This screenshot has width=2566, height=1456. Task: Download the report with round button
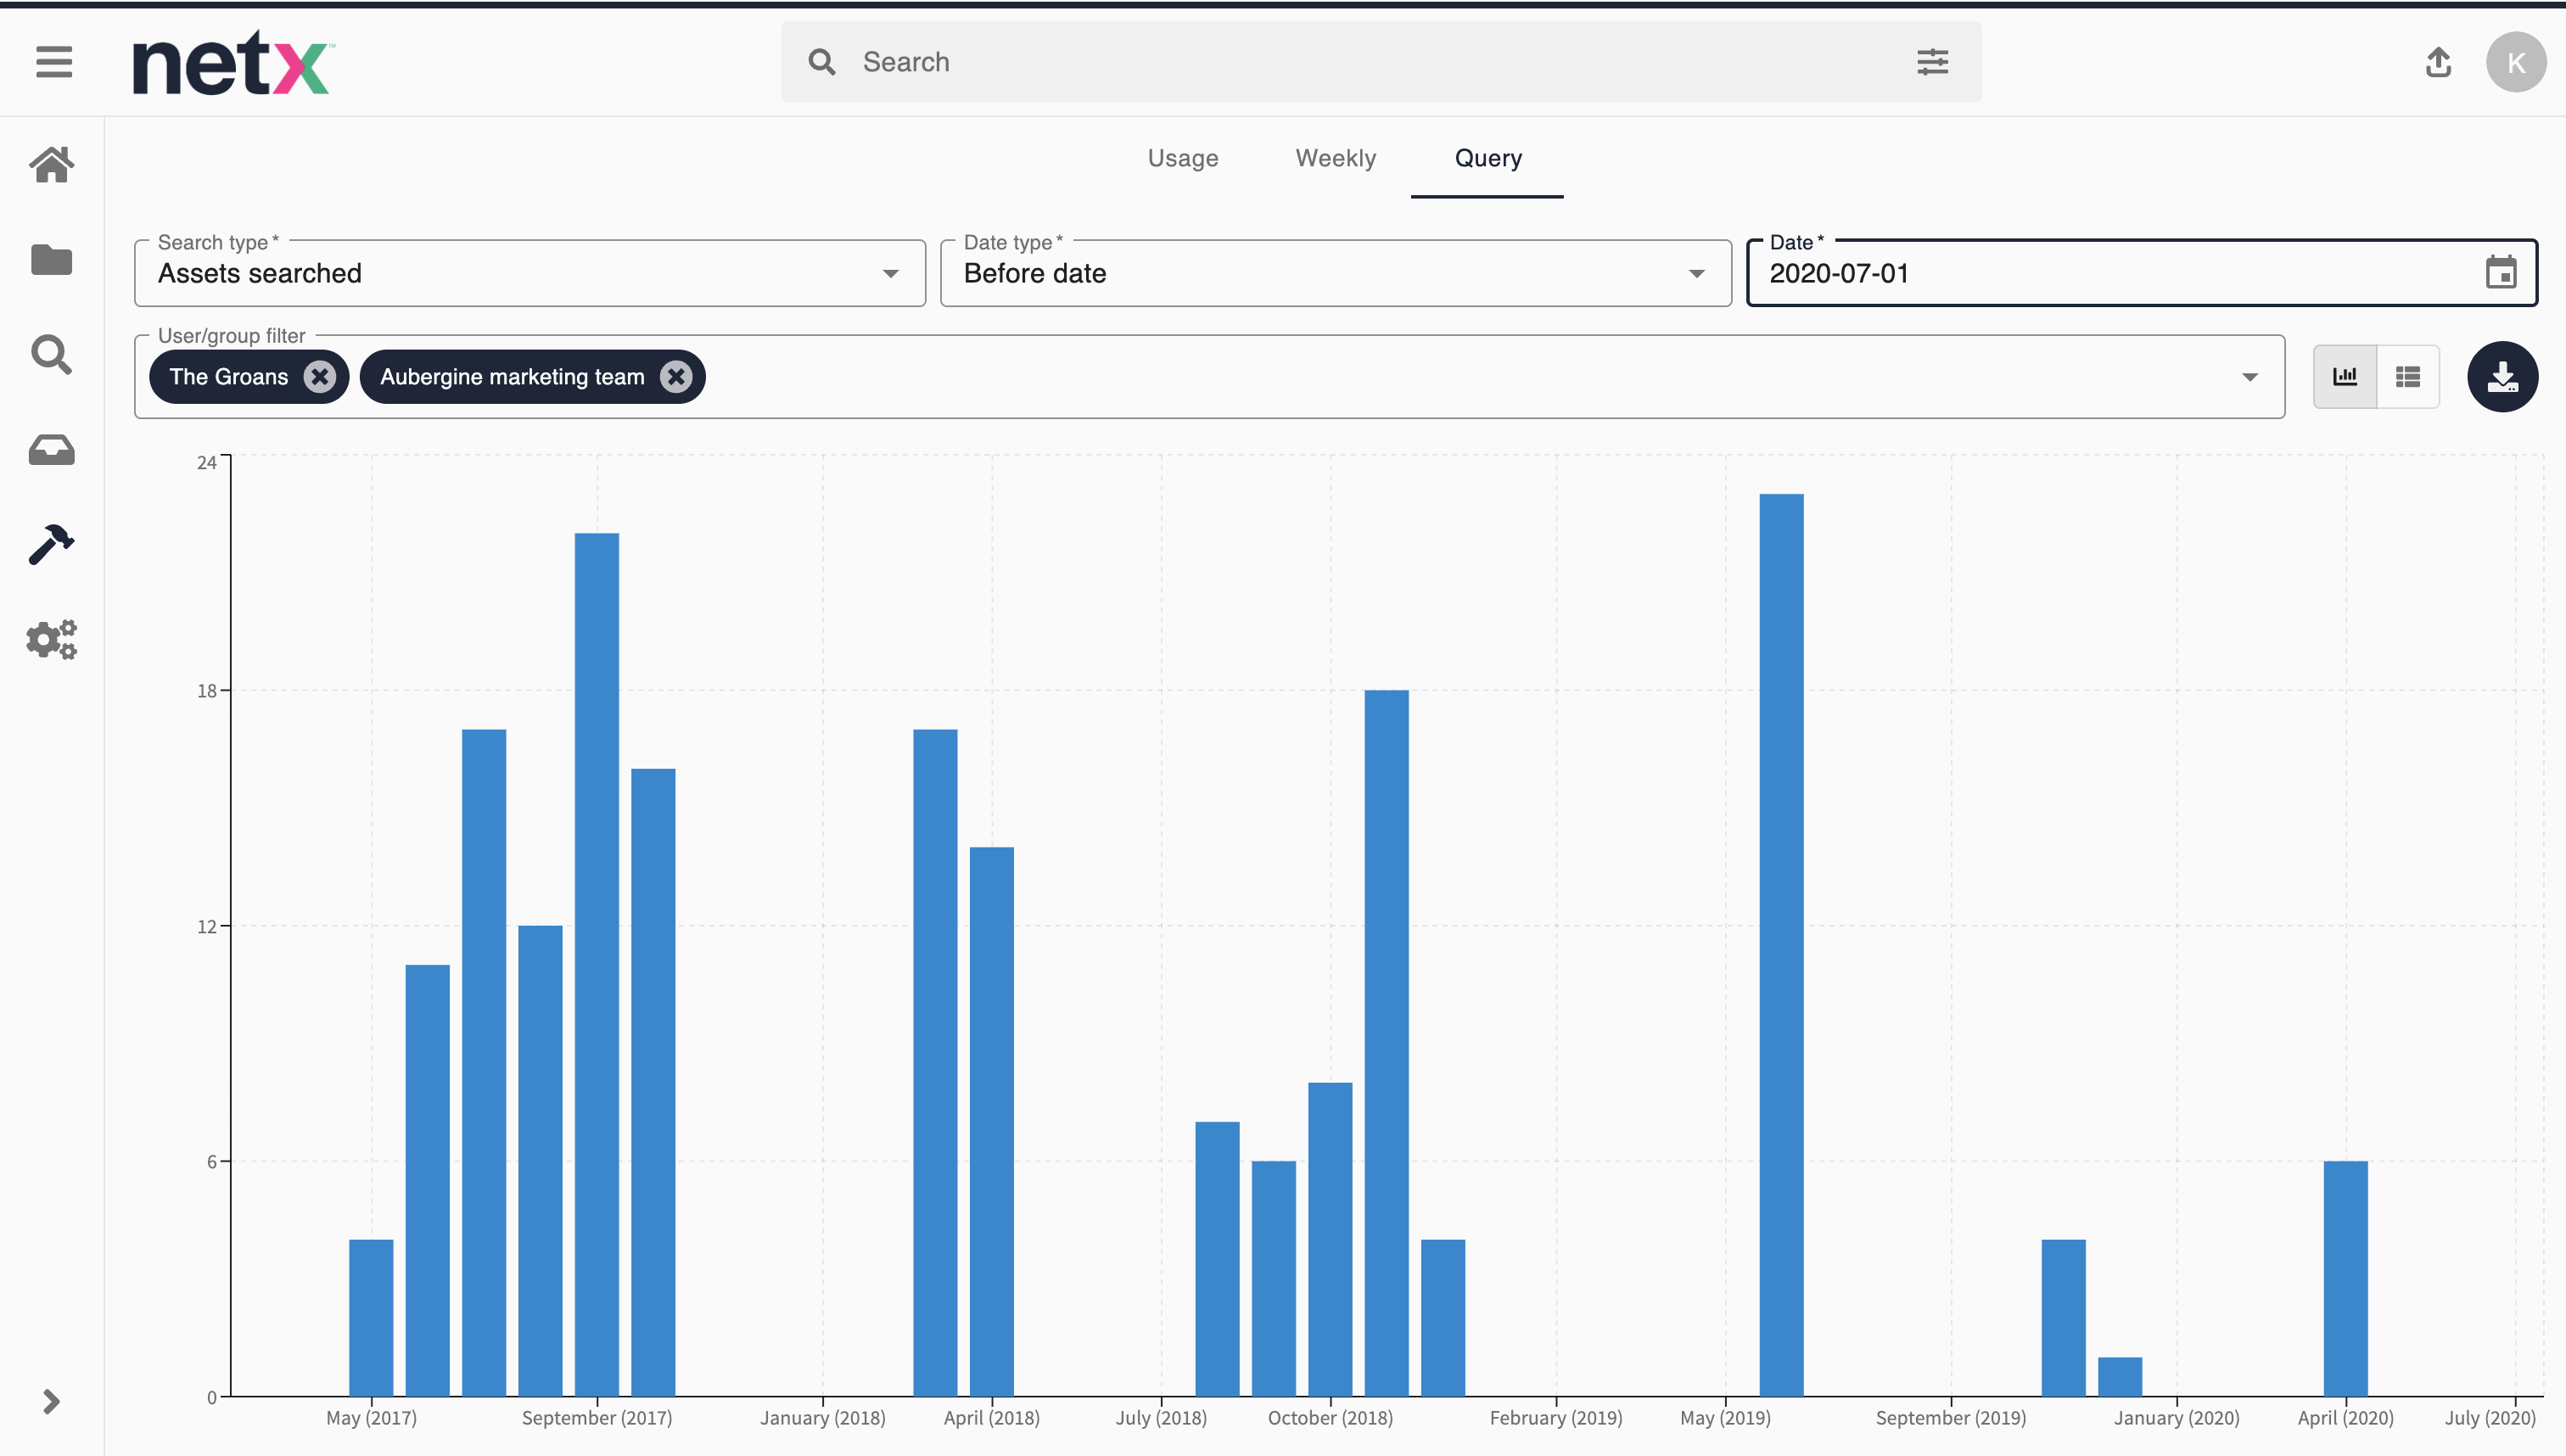pos(2502,377)
